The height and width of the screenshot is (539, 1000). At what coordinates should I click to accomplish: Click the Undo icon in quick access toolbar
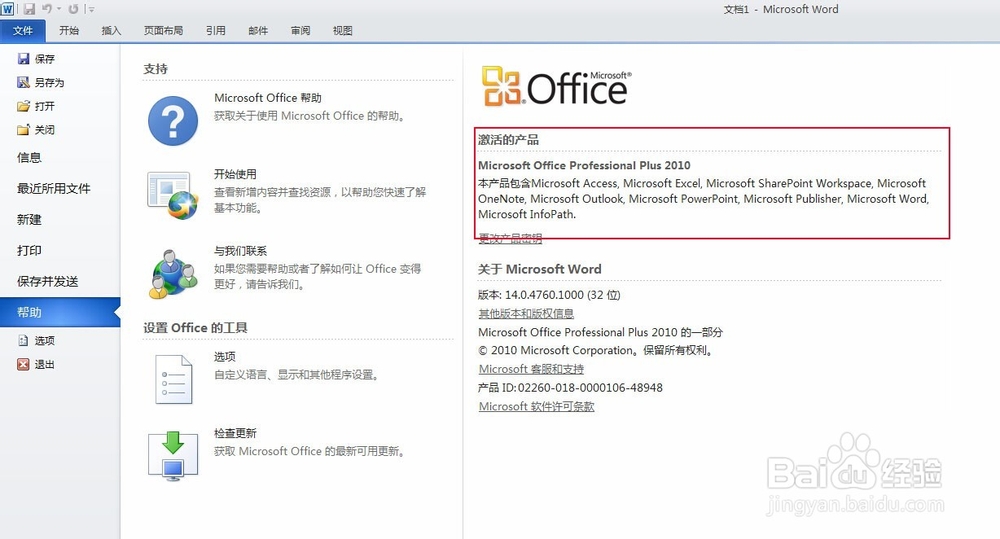(47, 9)
